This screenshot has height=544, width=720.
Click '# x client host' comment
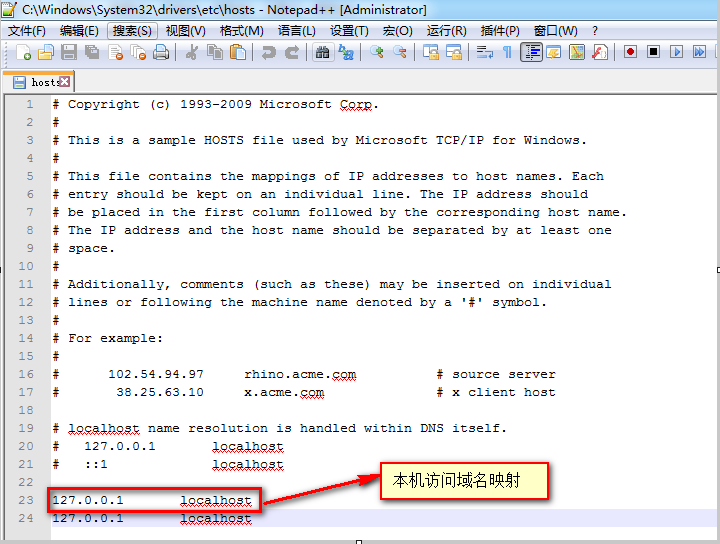point(496,393)
